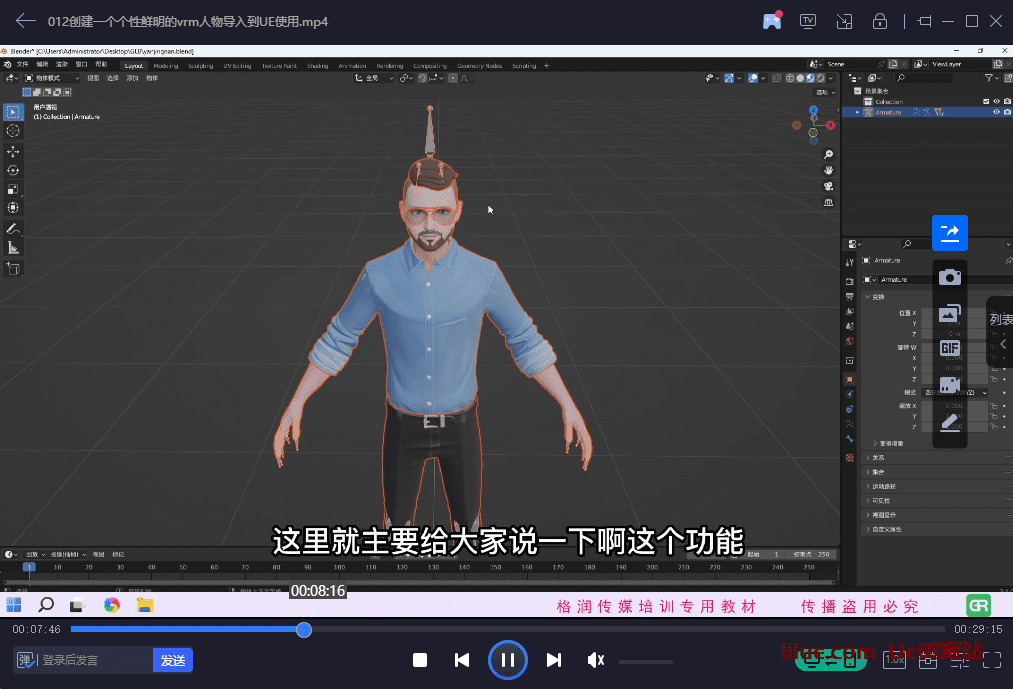1013x689 pixels.
Task: Switch to mini picture-in-picture window mode
Action: coord(844,21)
